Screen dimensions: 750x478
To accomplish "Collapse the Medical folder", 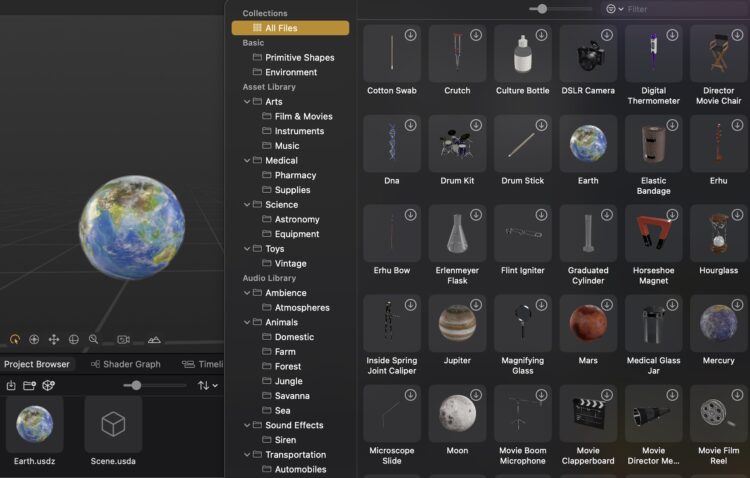I will [247, 161].
